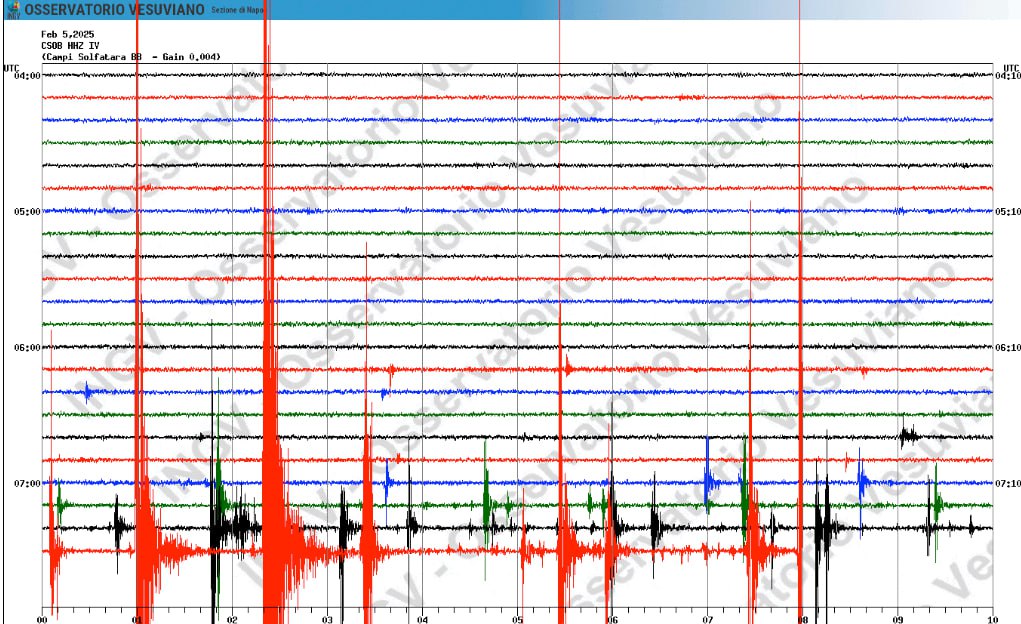Select station code 'CSOB HHZ IV'
Image resolution: width=1021 pixels, height=624 pixels.
[70, 46]
